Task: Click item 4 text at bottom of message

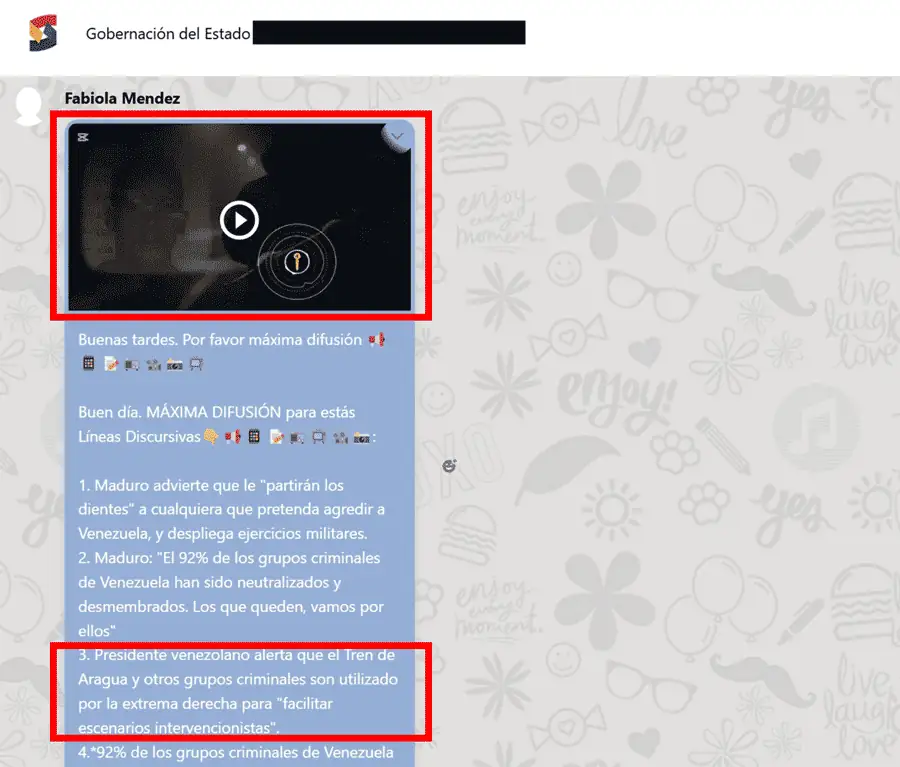Action: pos(236,752)
